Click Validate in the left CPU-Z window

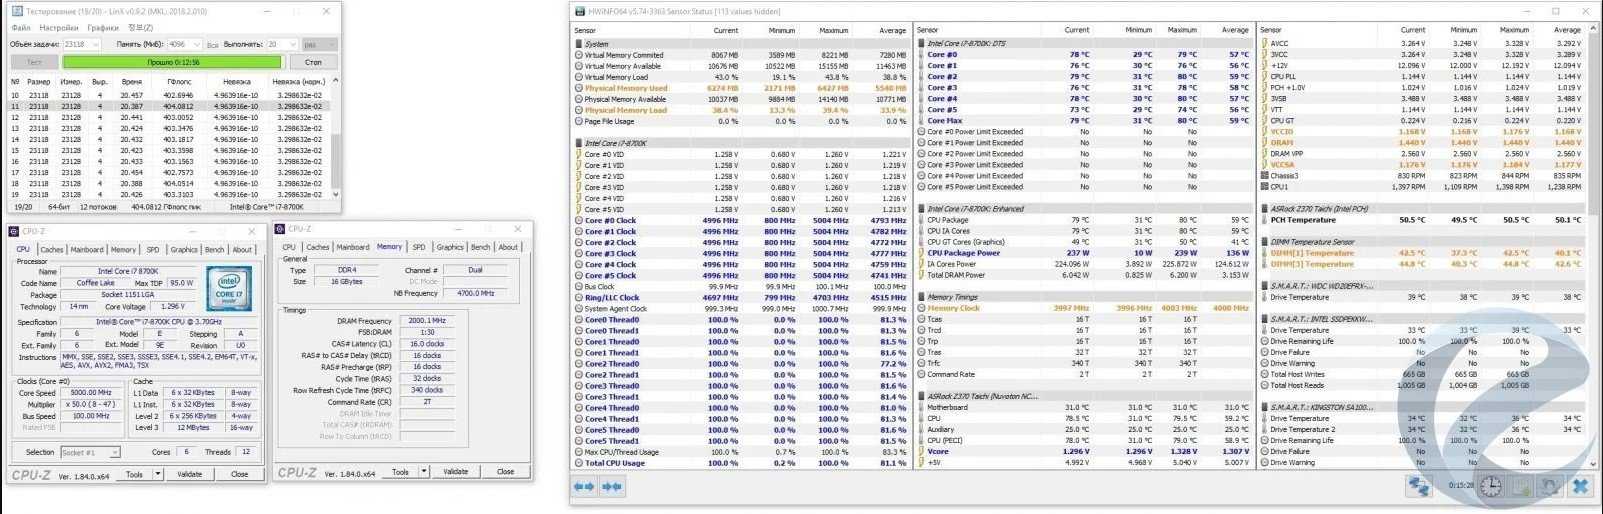pos(190,474)
